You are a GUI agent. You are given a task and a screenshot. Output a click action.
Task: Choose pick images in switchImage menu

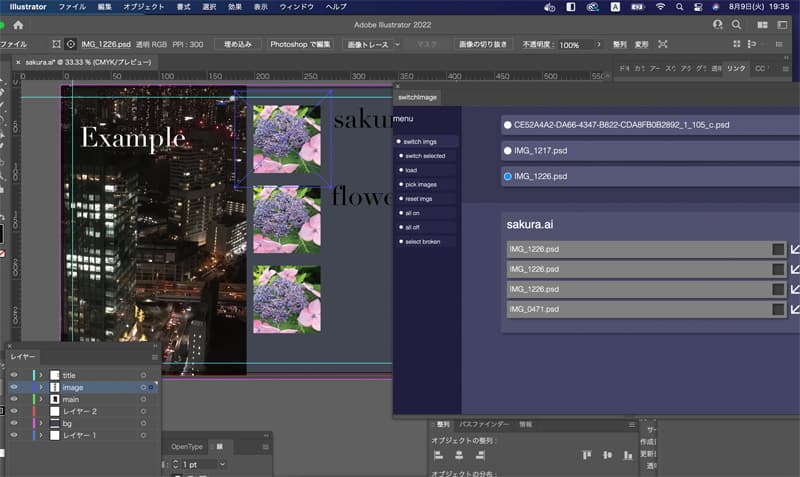pyautogui.click(x=426, y=184)
